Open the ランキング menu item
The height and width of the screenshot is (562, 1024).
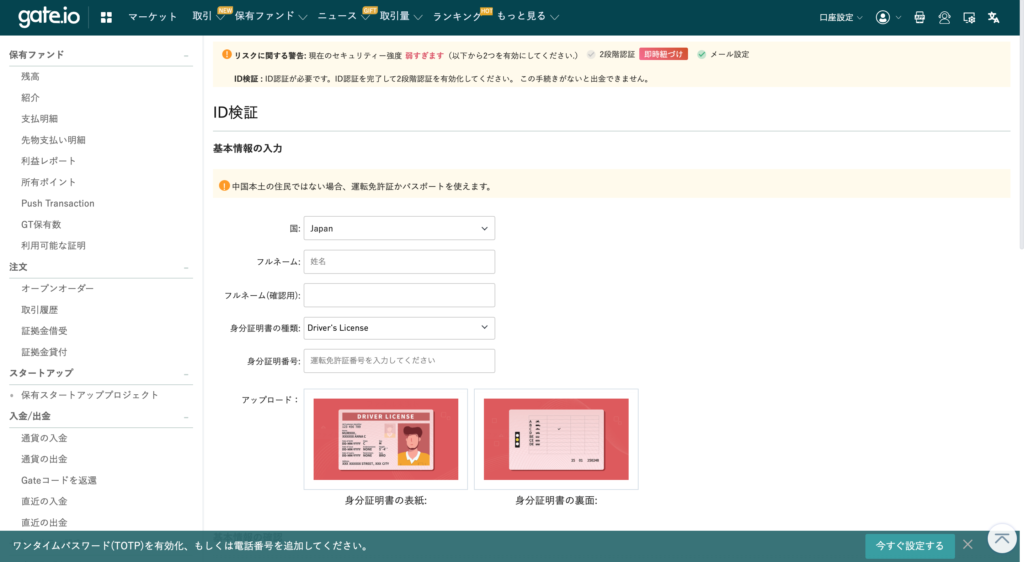pyautogui.click(x=457, y=16)
